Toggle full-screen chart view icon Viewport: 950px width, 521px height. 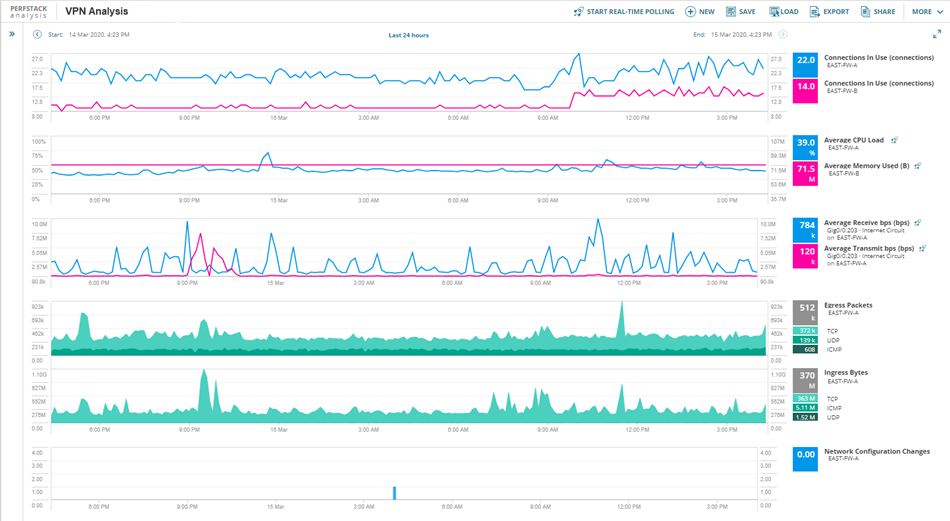coord(937,35)
